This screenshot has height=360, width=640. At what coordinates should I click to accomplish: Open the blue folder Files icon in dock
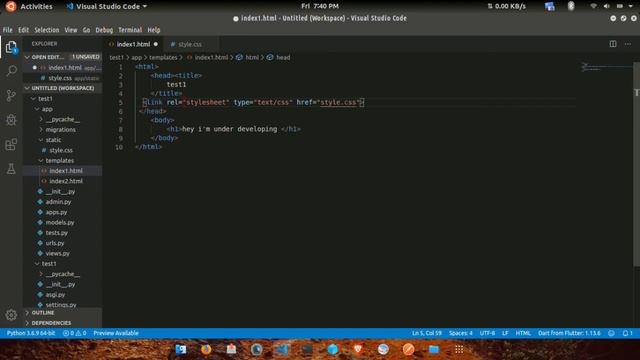pyautogui.click(x=433, y=349)
